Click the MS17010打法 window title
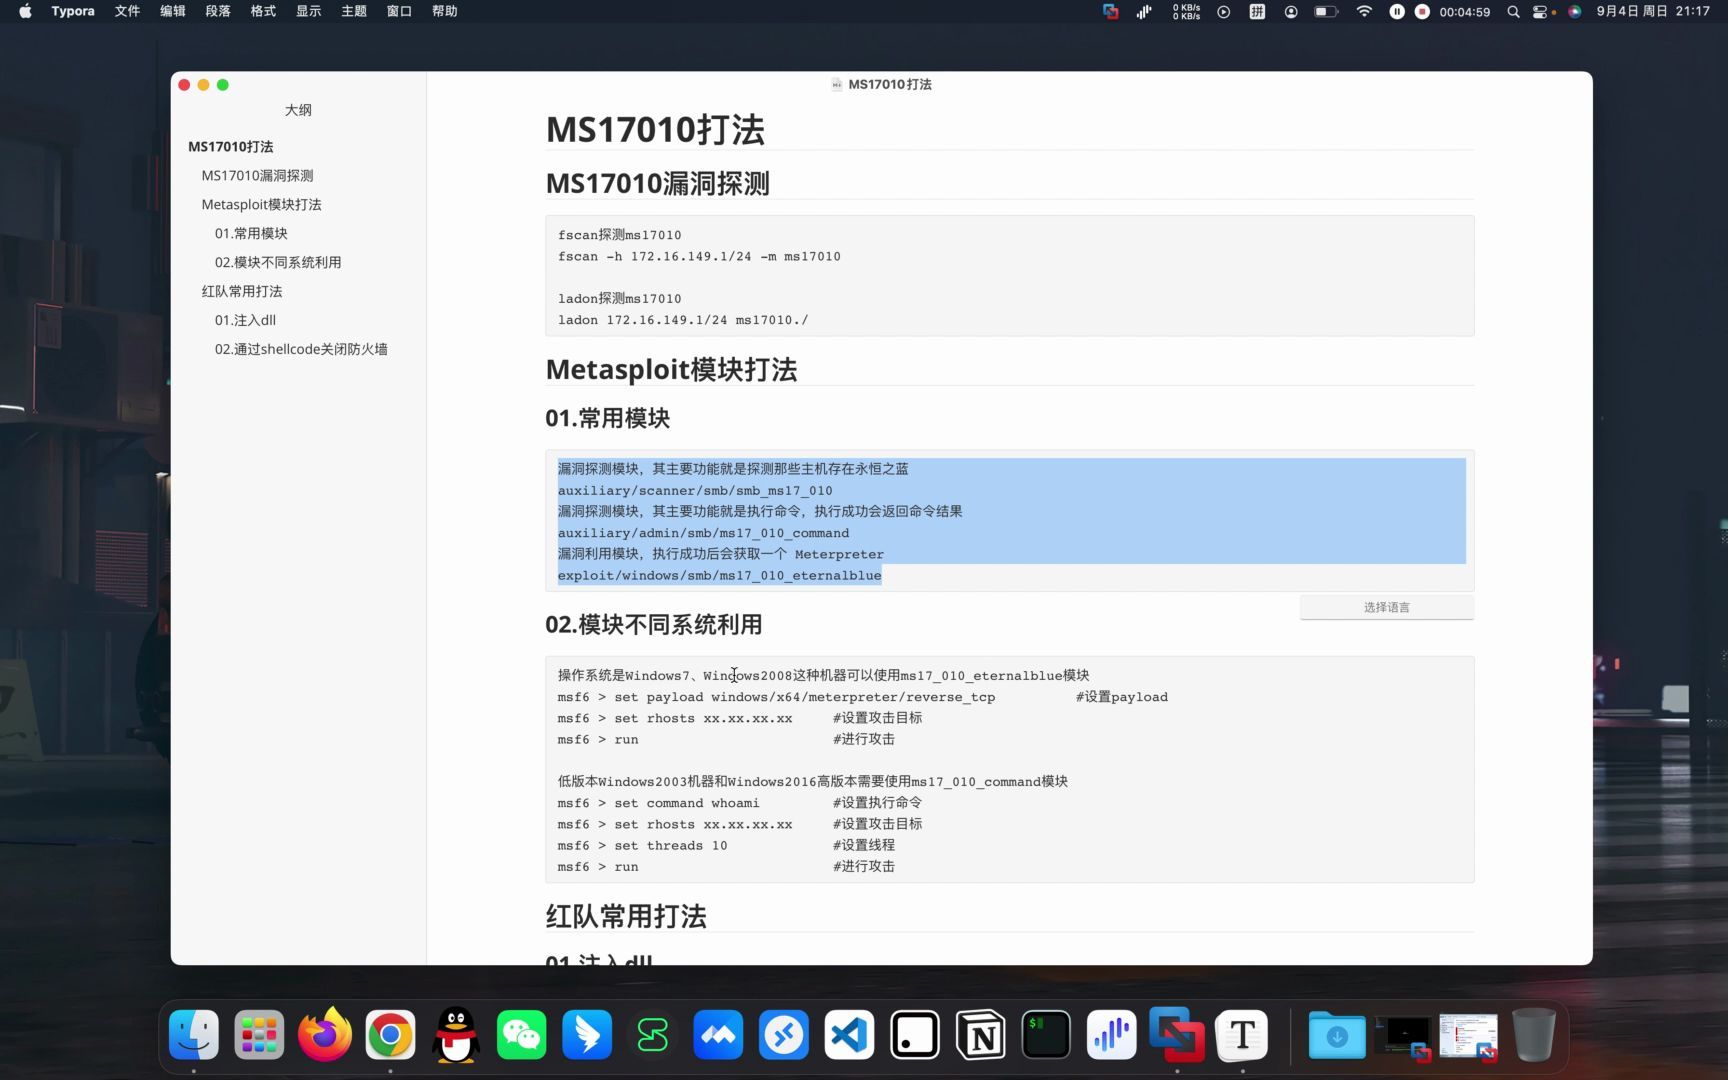 coord(890,84)
